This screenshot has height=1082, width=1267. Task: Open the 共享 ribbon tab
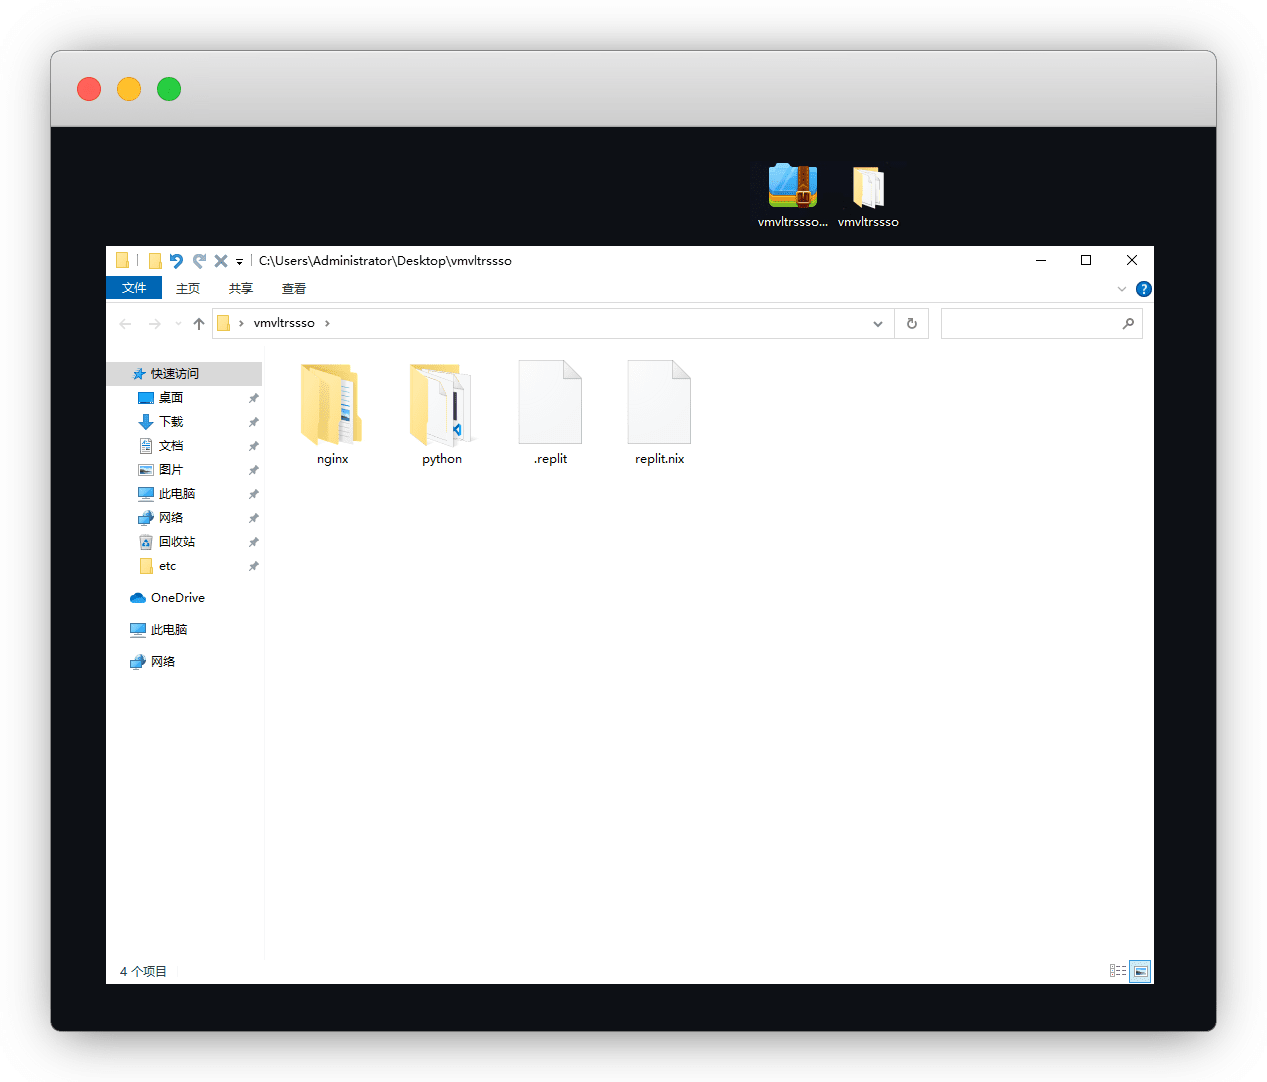point(241,289)
